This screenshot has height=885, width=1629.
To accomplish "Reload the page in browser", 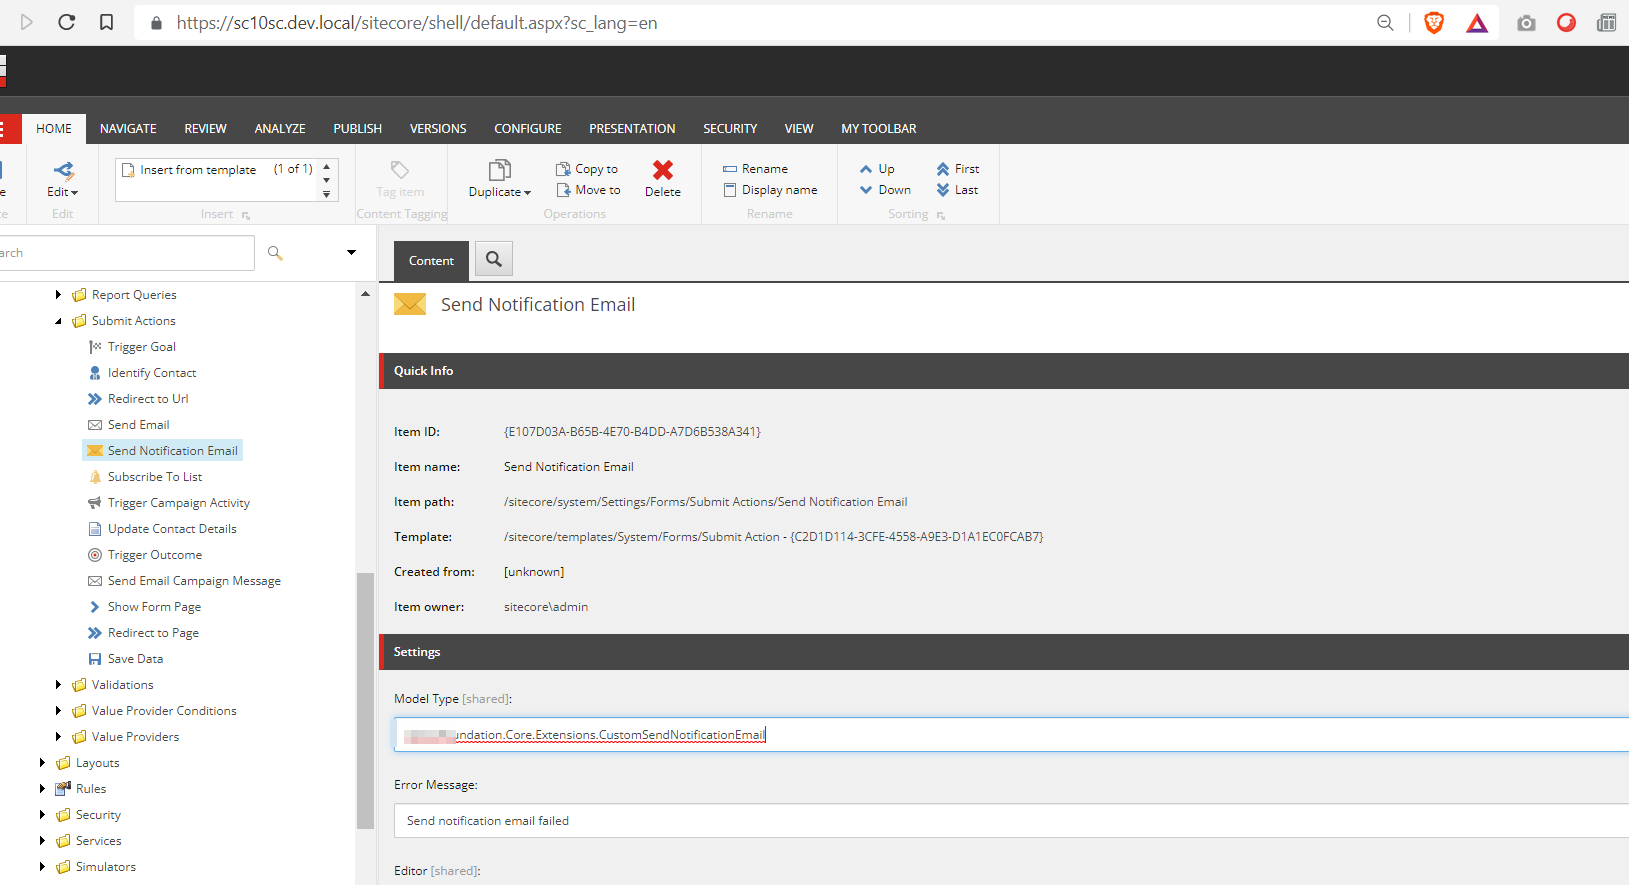I will [67, 22].
